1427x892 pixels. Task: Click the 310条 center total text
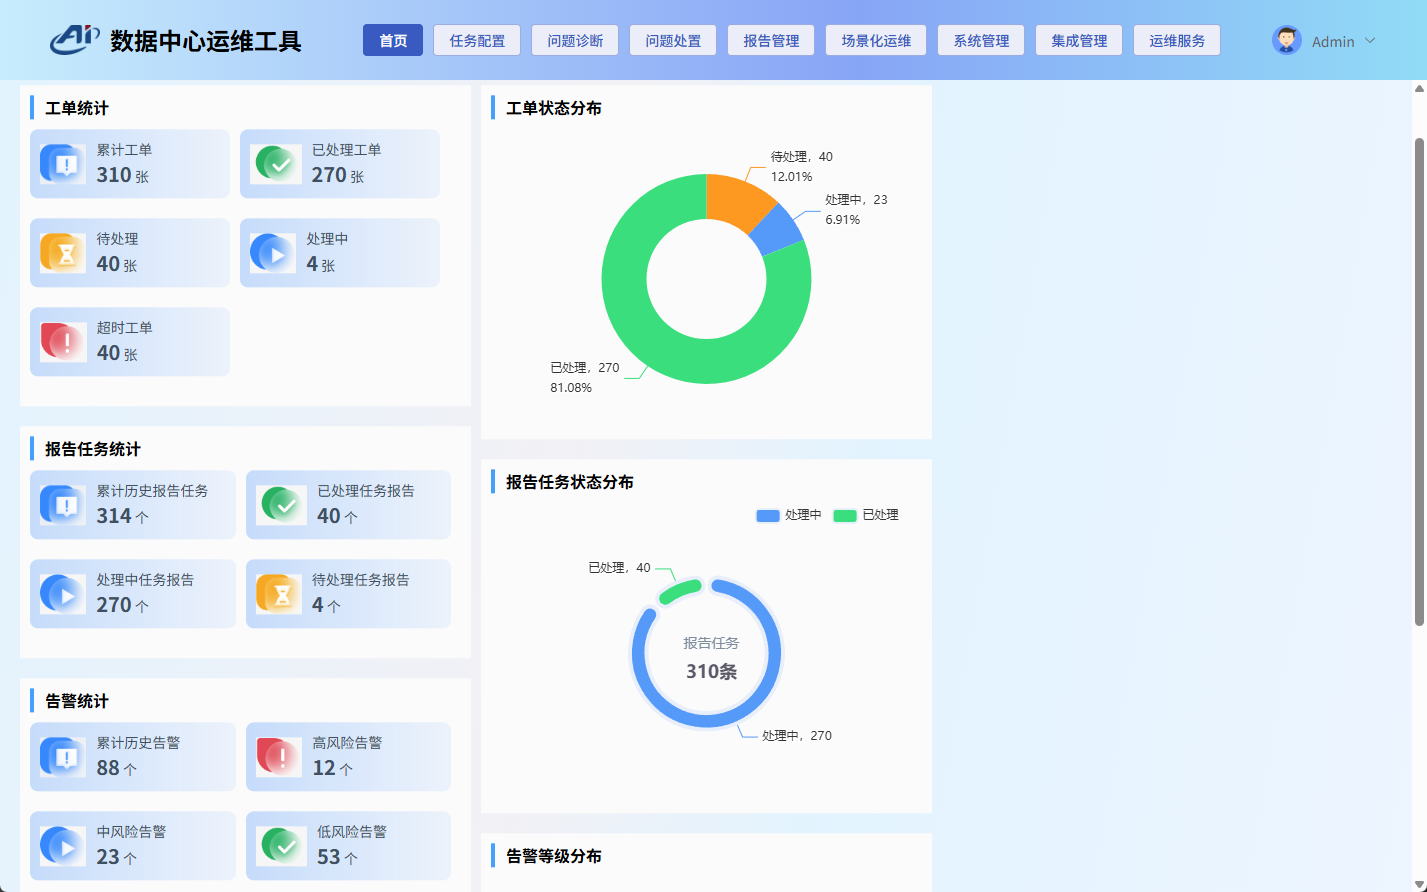pos(711,671)
